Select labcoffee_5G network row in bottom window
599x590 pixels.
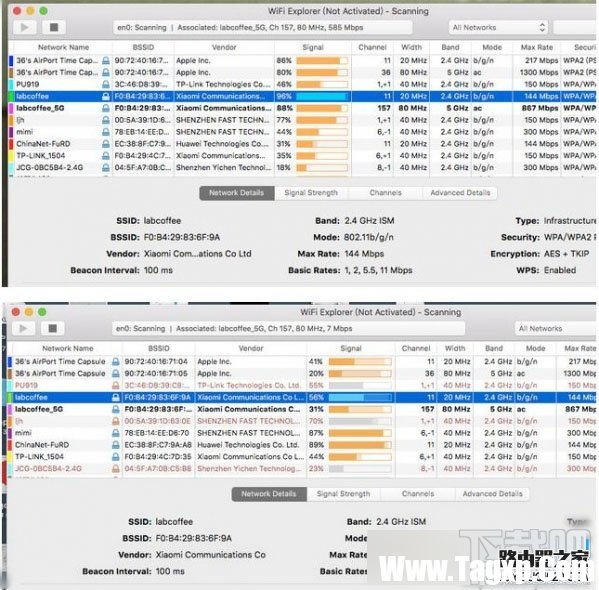(302, 409)
